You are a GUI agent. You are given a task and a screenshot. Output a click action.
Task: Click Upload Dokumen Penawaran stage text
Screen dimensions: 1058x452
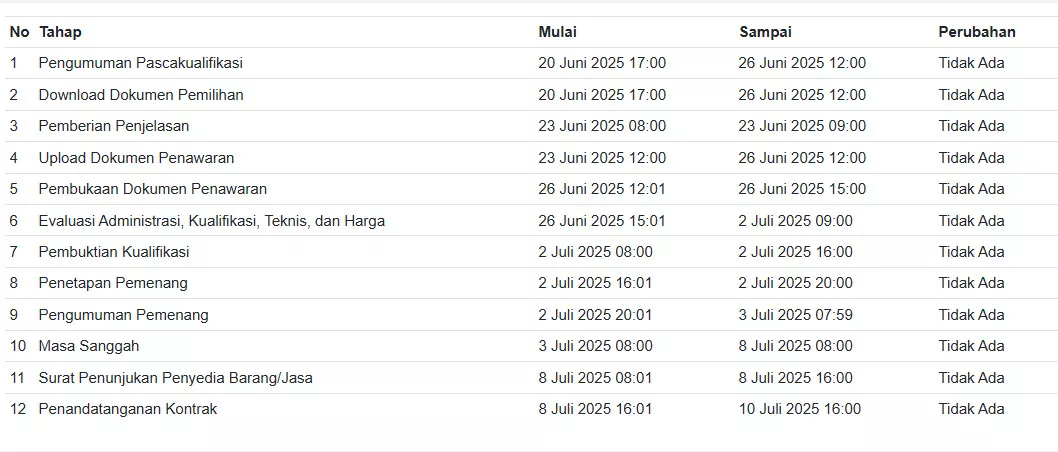tap(136, 158)
